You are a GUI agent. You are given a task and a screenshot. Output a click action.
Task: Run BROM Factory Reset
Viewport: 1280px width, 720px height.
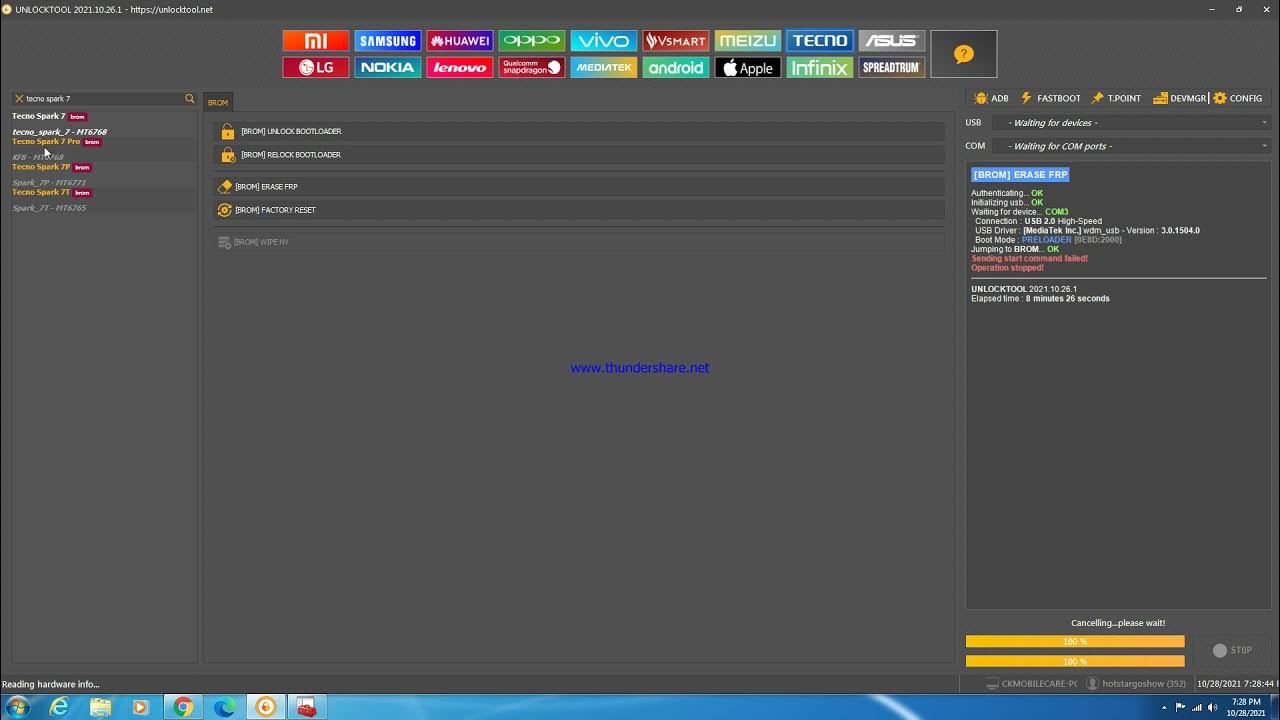[579, 210]
